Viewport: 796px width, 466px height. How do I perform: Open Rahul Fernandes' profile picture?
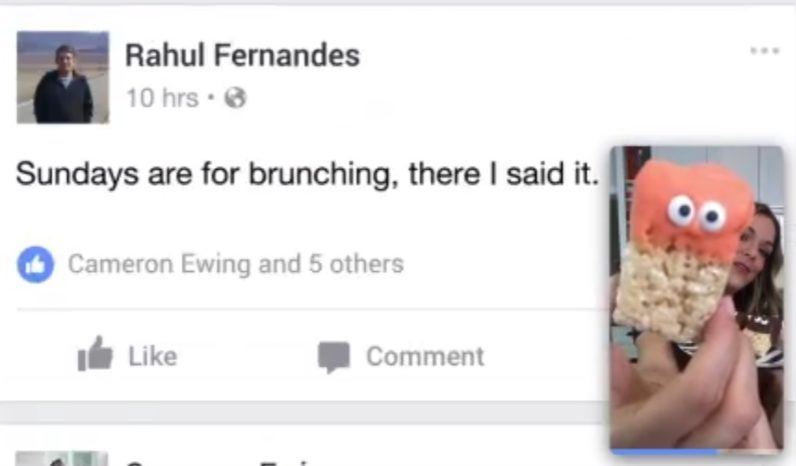(63, 77)
